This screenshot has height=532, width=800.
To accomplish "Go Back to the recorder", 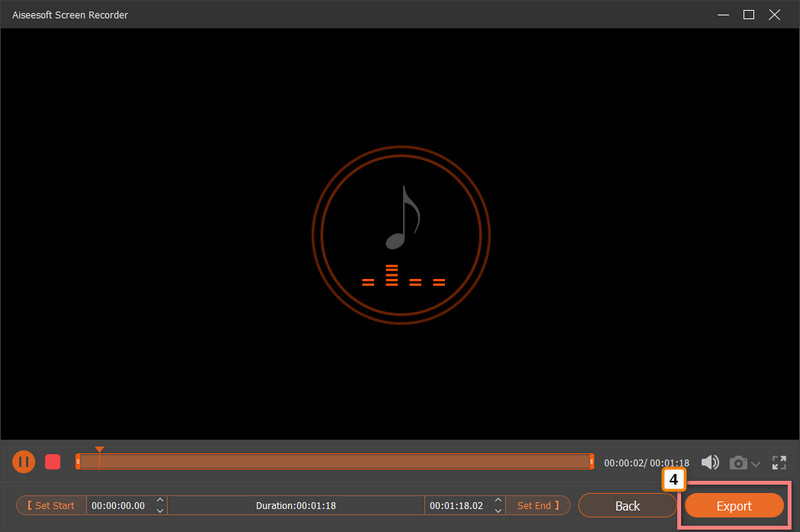I will 627,505.
